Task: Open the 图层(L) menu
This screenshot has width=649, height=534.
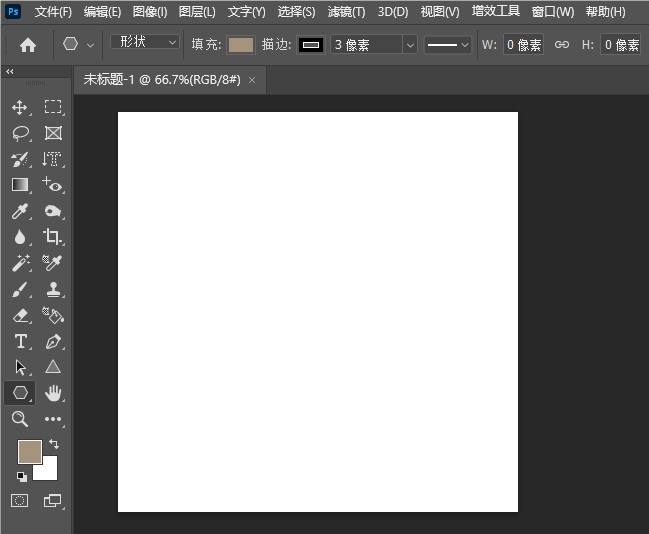Action: (x=197, y=12)
